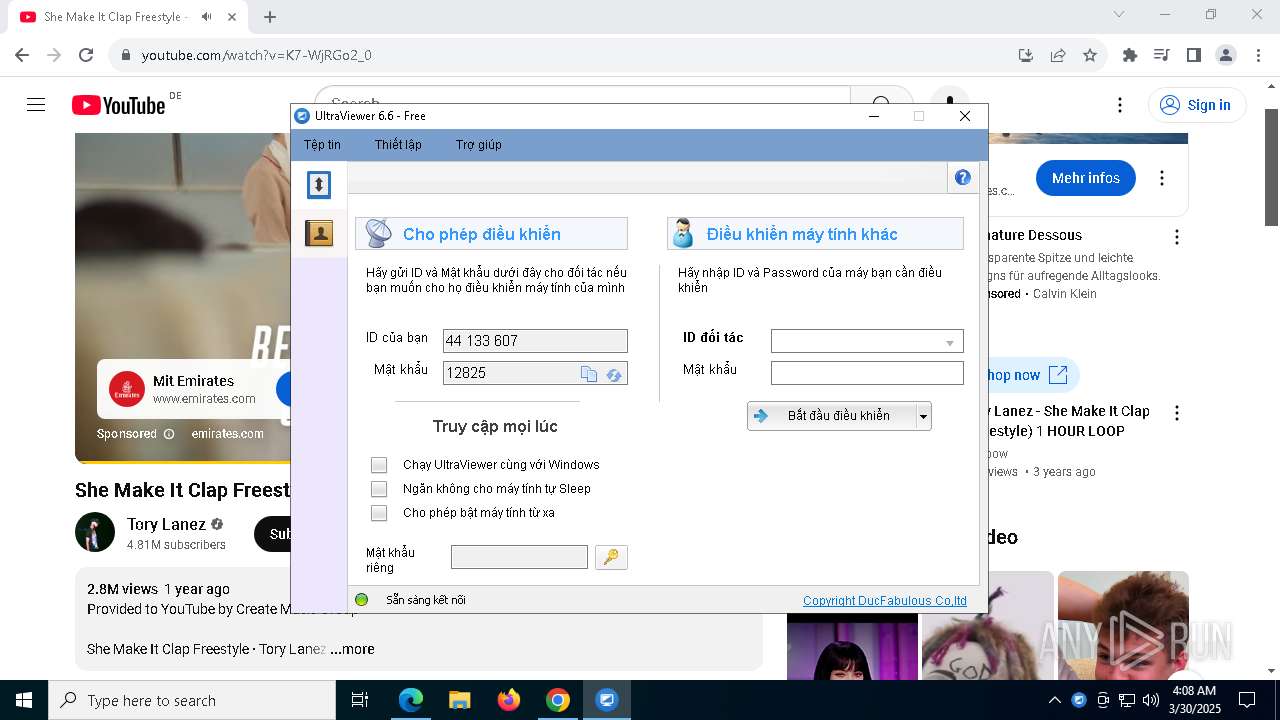Open the Chrome tab search chevron

pyautogui.click(x=1119, y=15)
